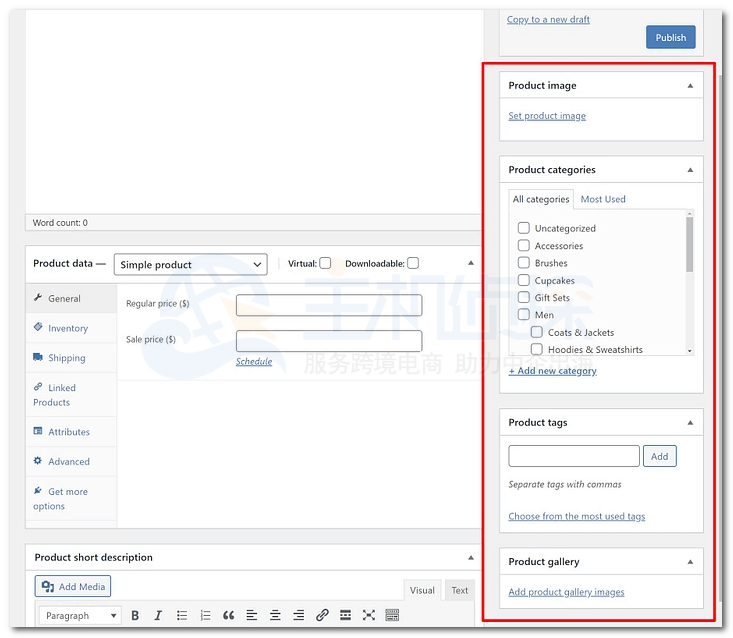Open the Simple product type dropdown
This screenshot has height=638, width=733.
tap(191, 264)
